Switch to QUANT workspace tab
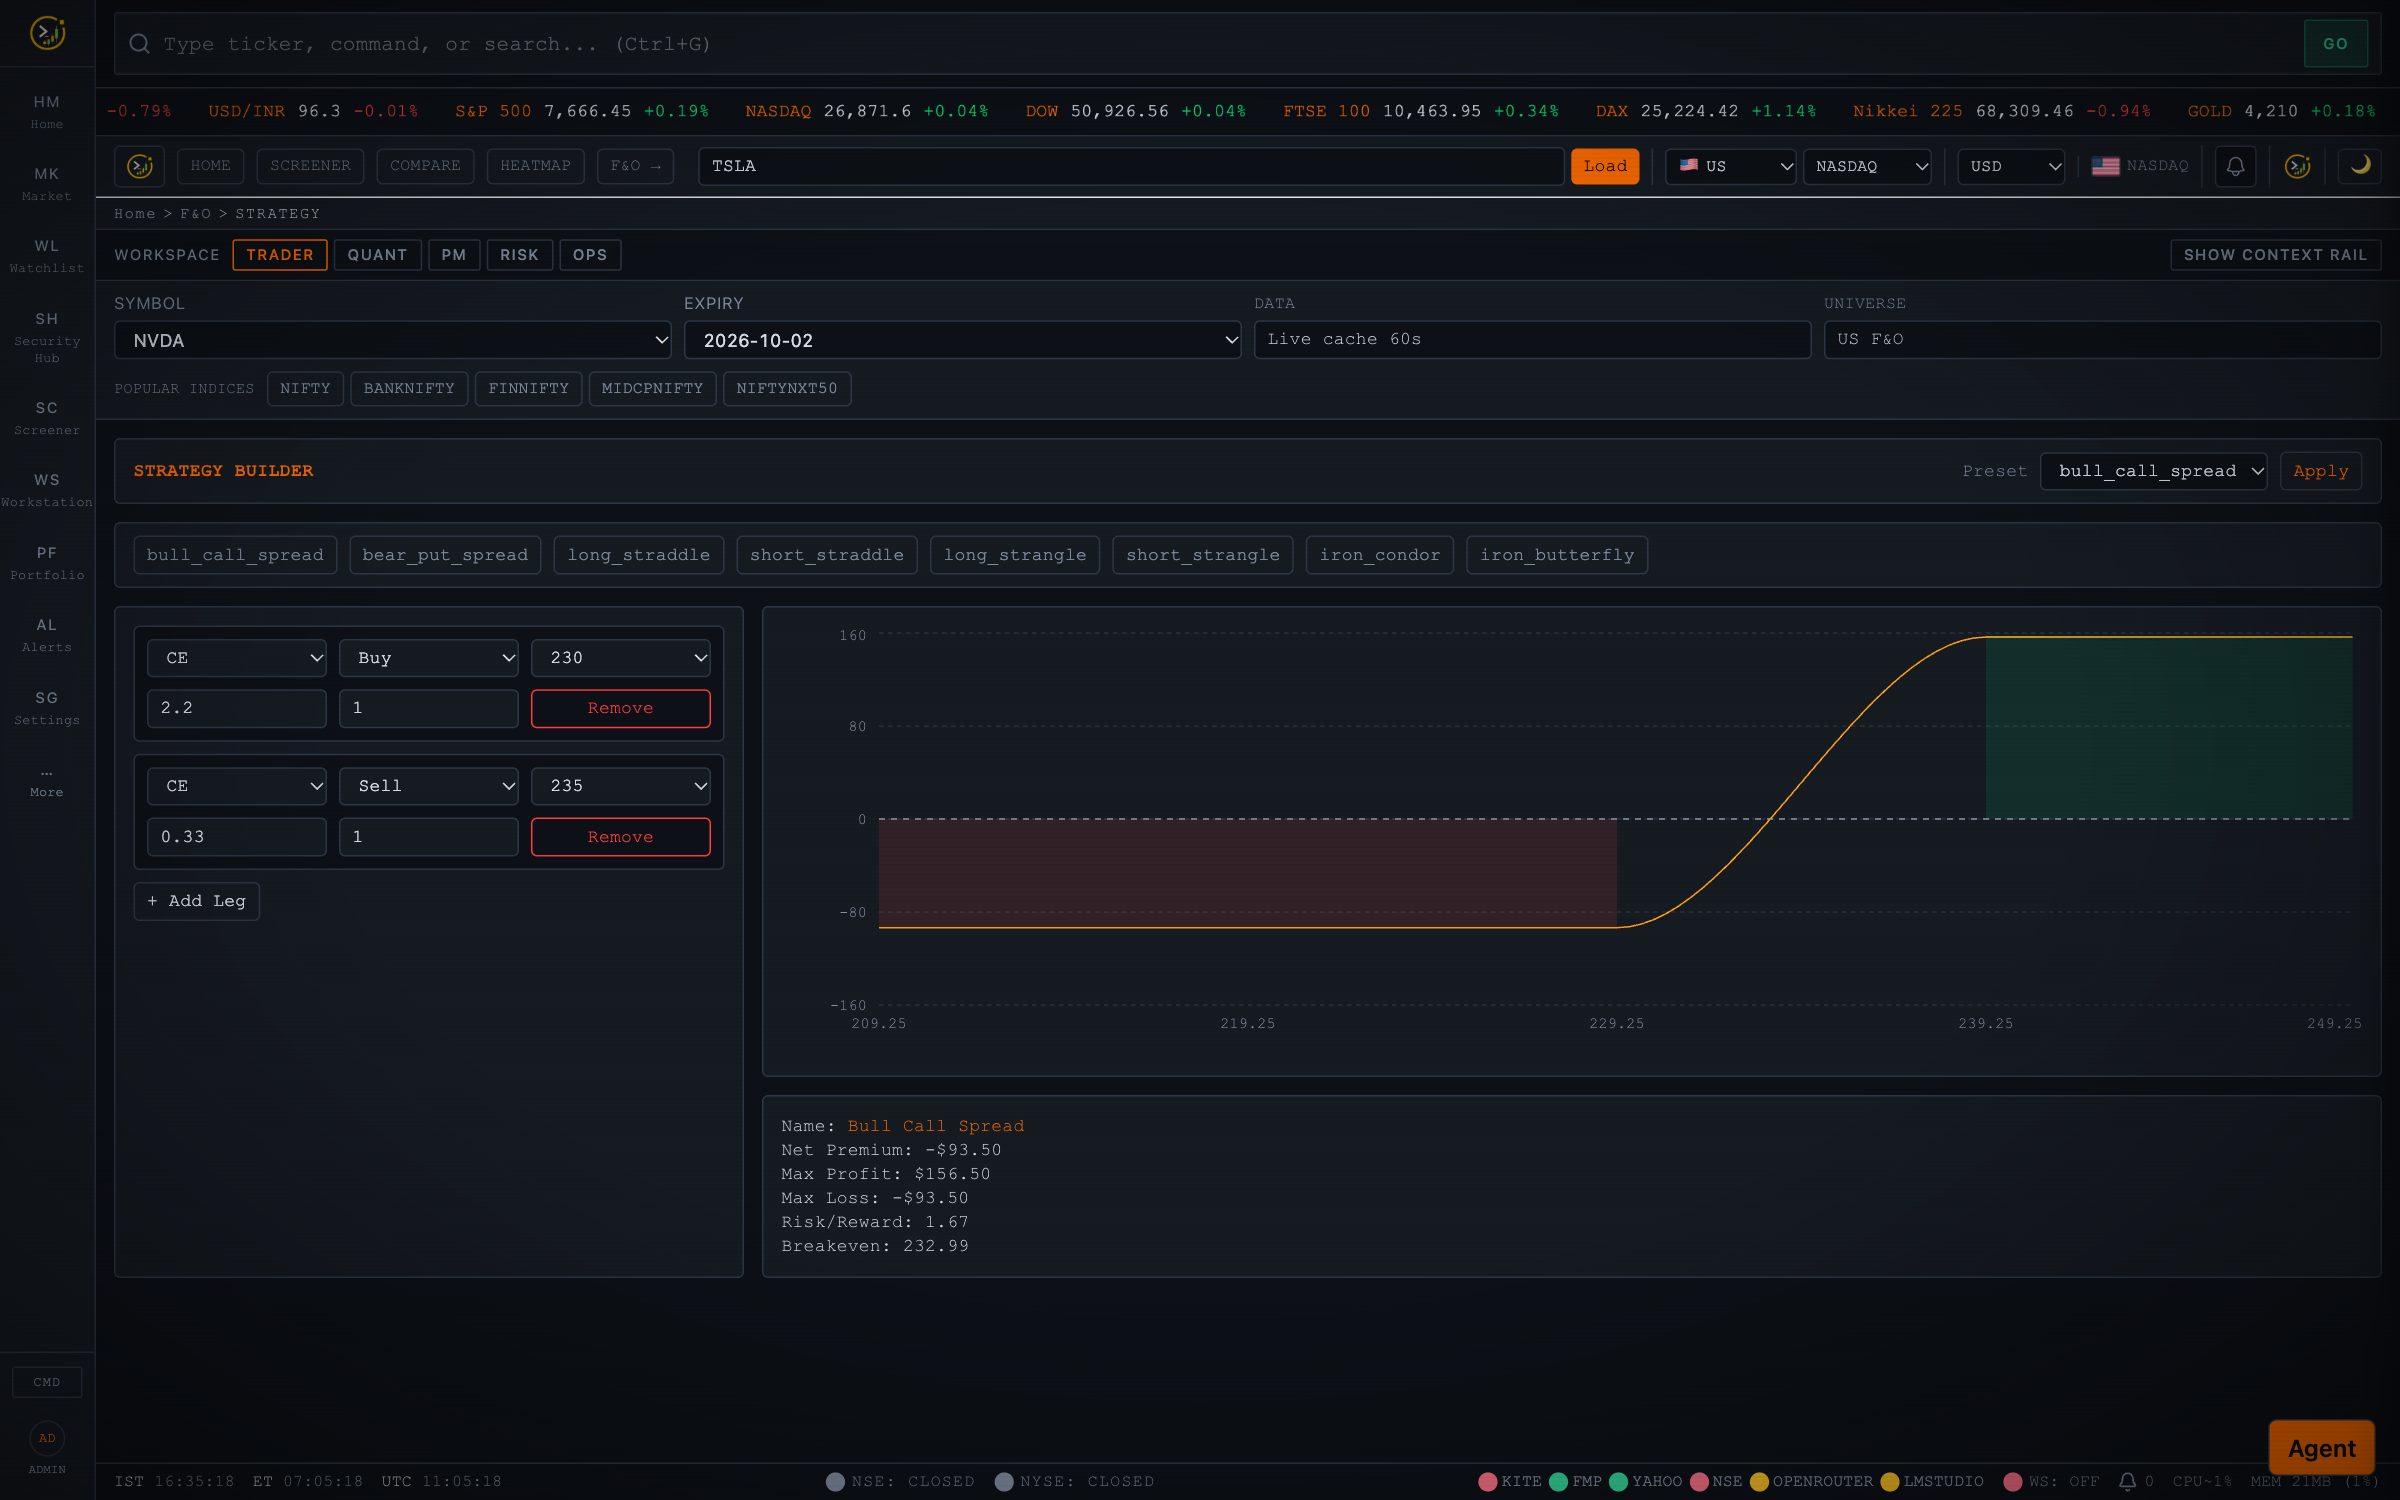Viewport: 2400px width, 1500px height. 377,255
